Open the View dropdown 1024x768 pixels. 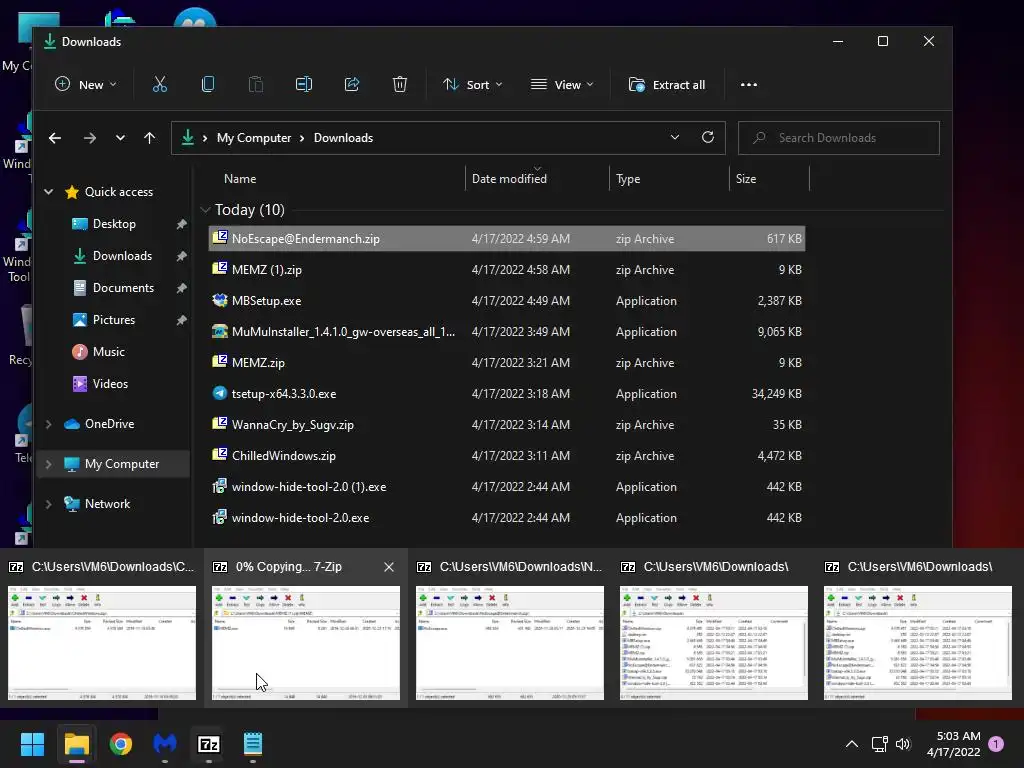click(562, 84)
